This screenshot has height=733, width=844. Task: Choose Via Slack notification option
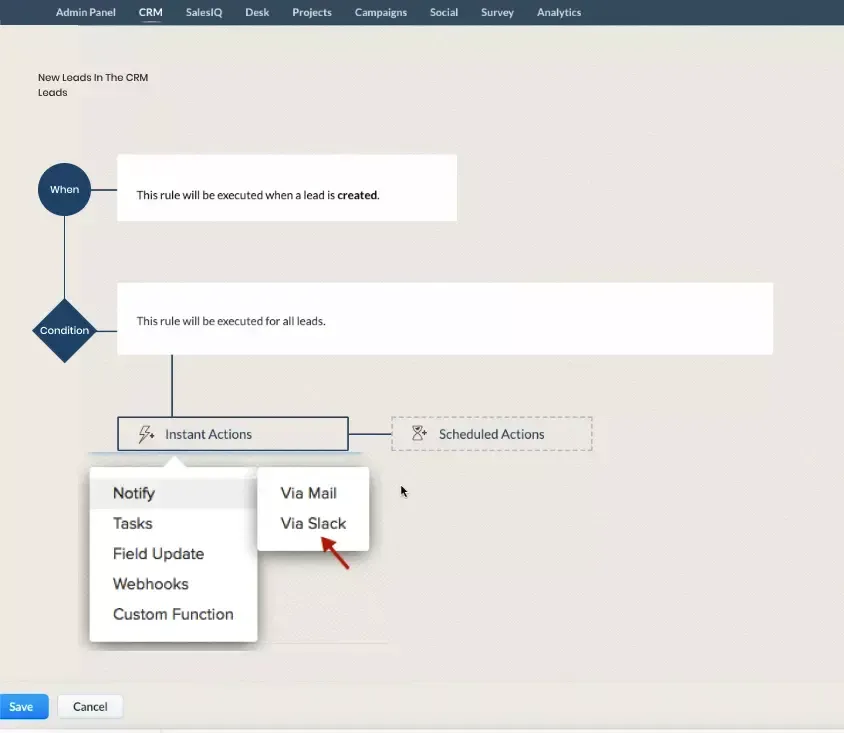(312, 523)
